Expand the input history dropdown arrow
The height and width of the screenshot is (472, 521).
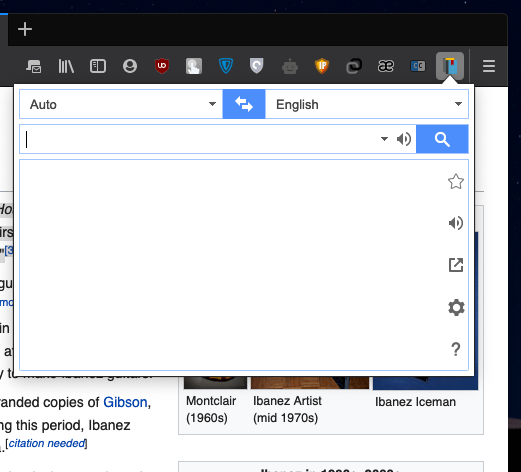click(x=384, y=139)
